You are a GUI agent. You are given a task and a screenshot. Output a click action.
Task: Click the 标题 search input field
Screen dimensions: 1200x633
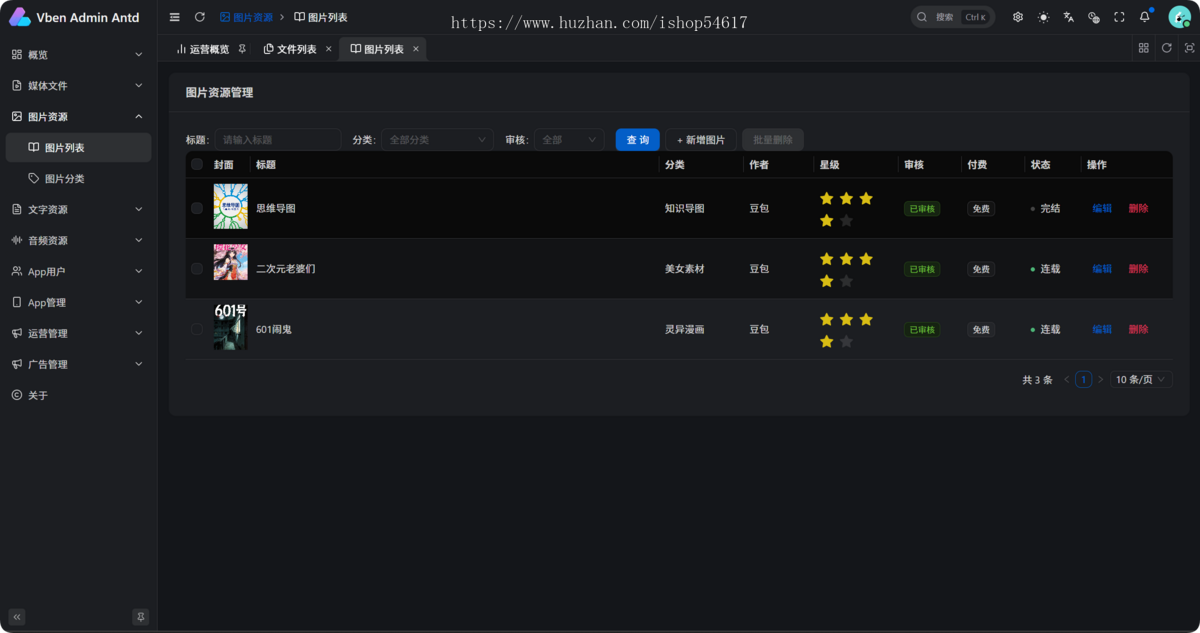pos(278,140)
